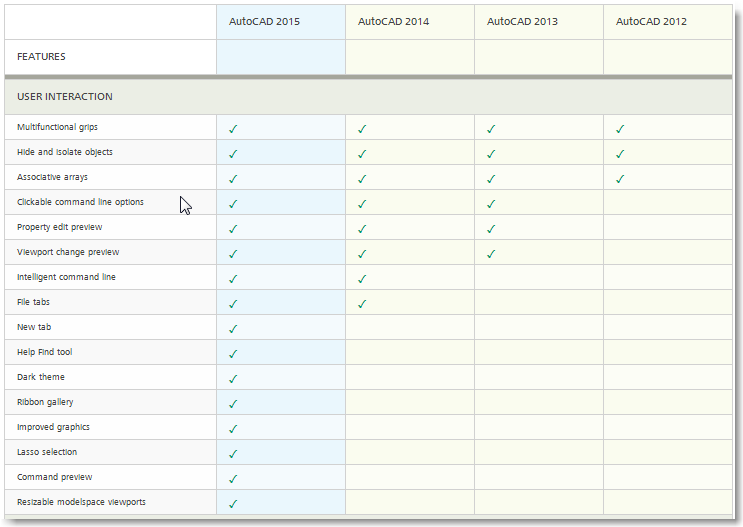Image resolution: width=743 pixels, height=527 pixels.
Task: Select the Associative arrays label
Action: (52, 177)
